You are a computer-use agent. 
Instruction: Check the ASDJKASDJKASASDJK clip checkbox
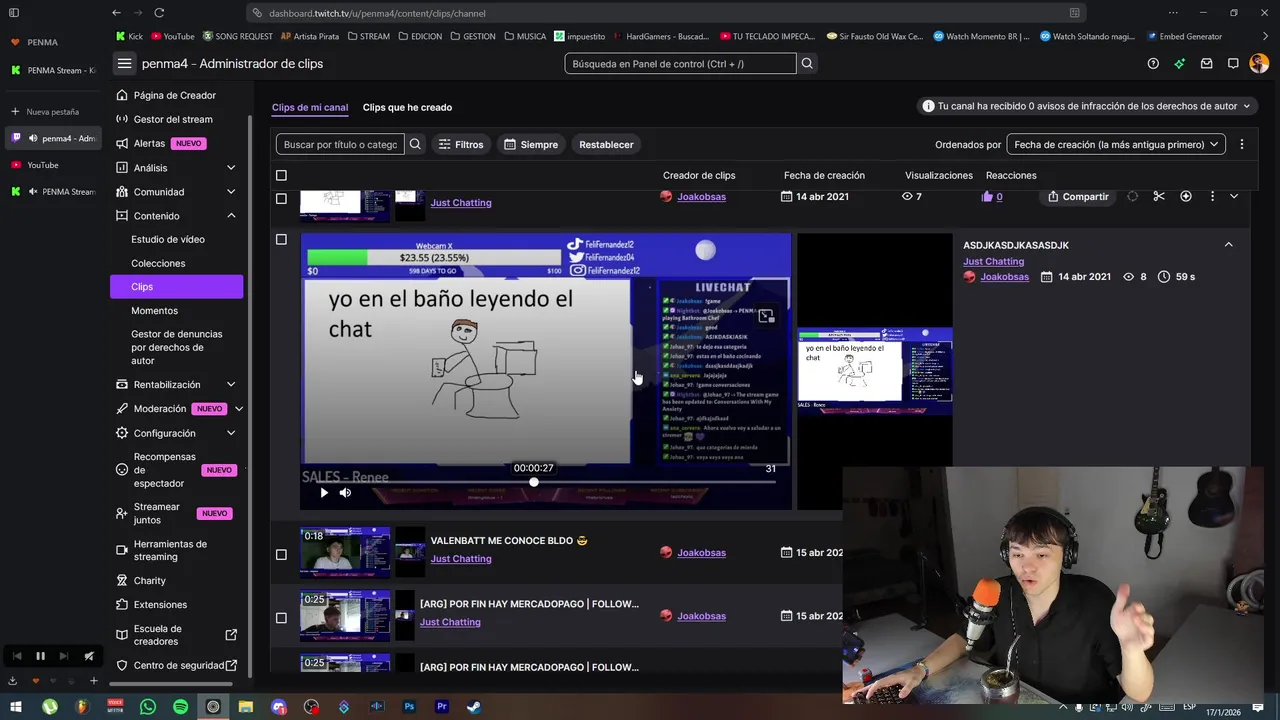281,239
